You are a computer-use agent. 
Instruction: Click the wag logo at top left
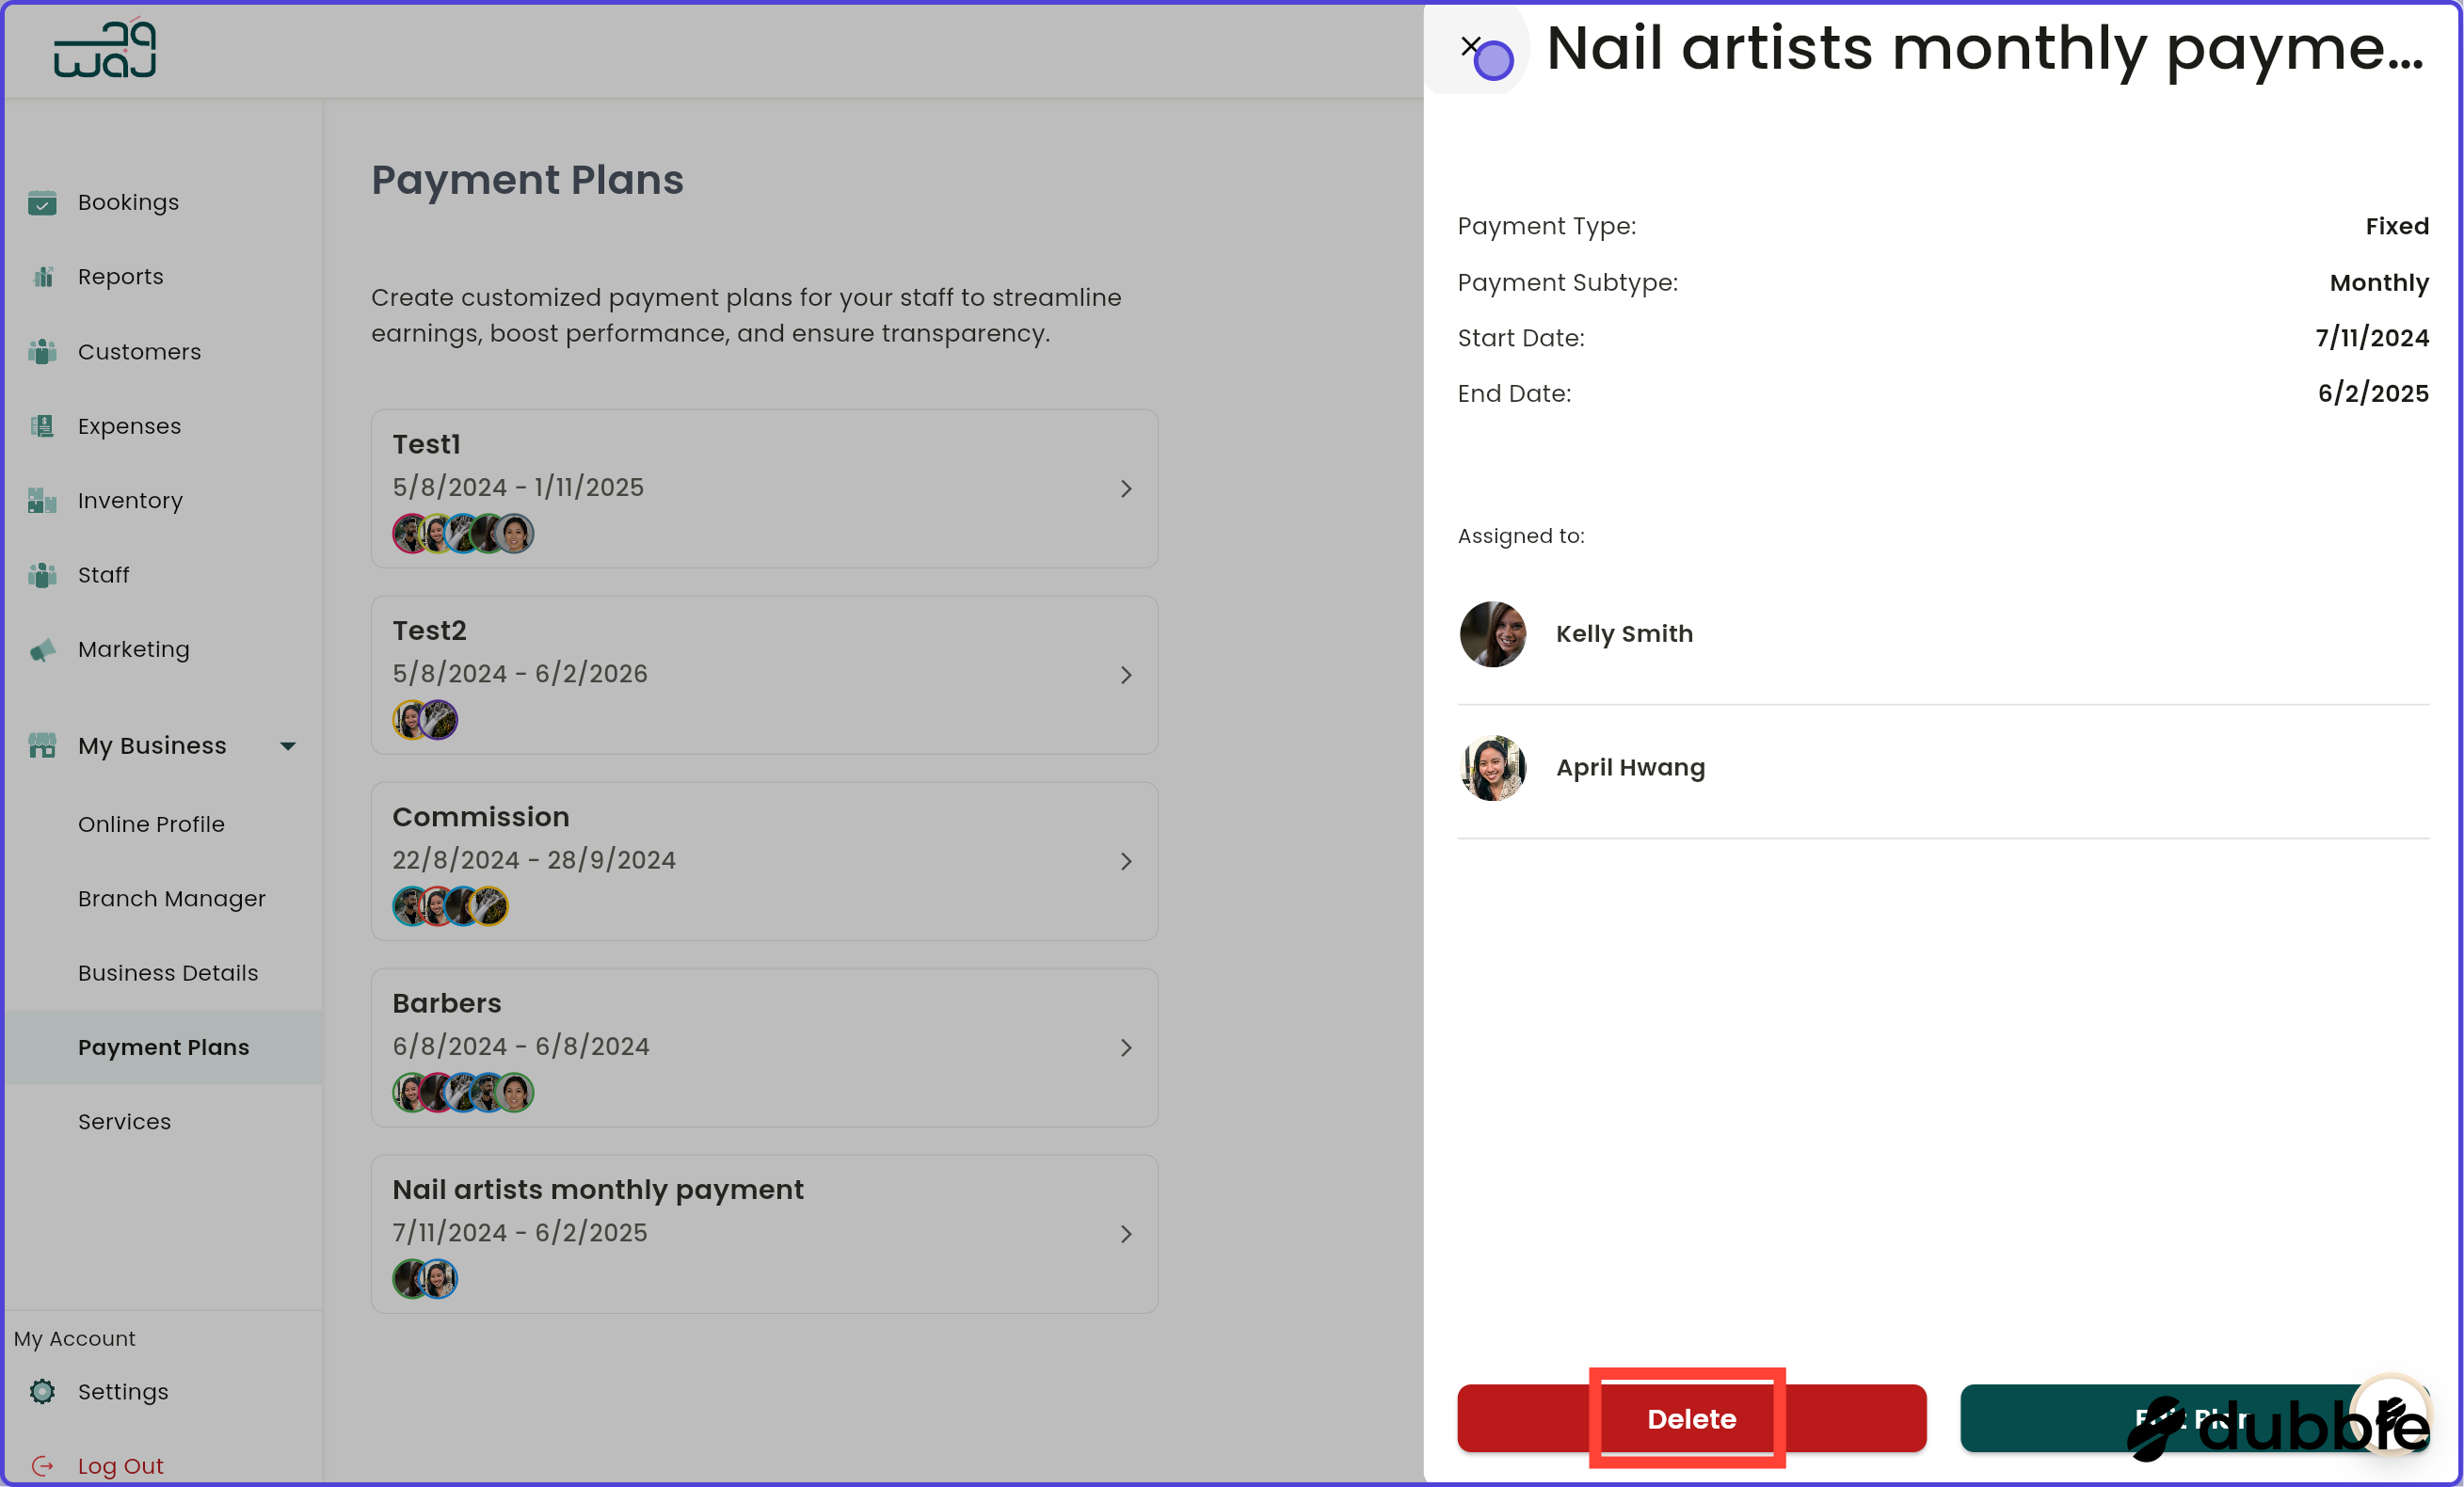click(104, 48)
